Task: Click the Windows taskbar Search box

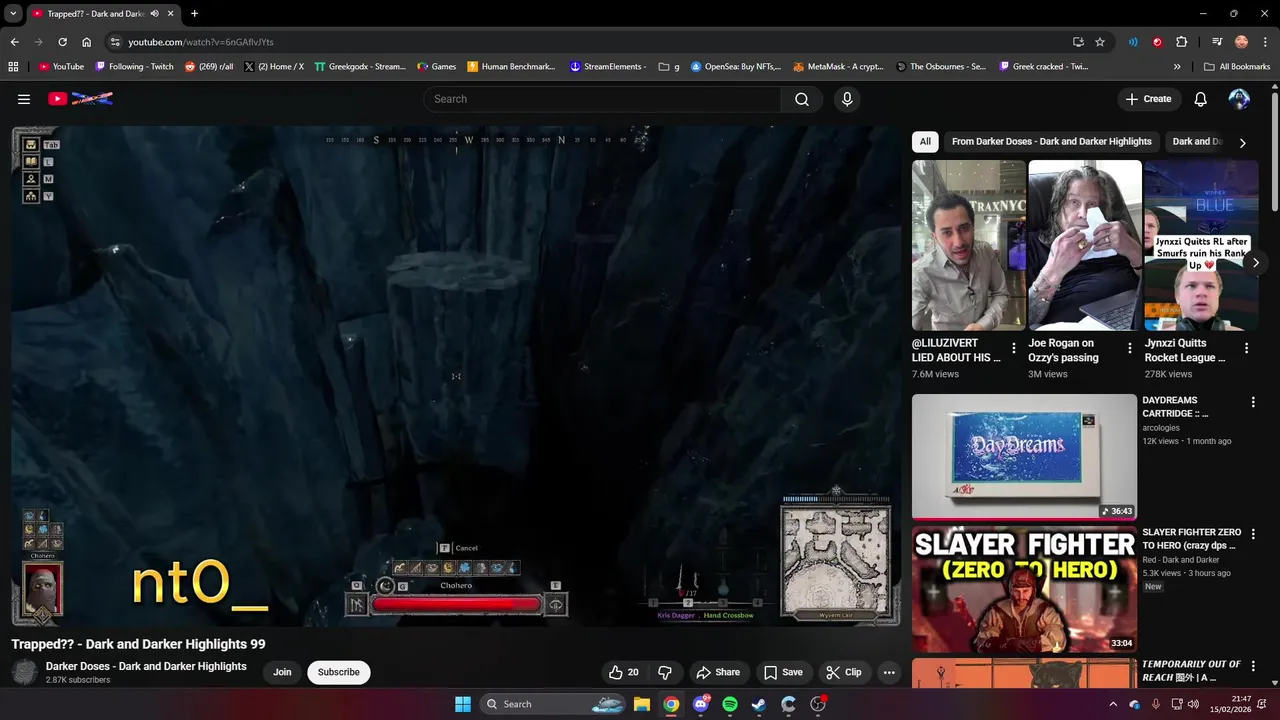Action: (x=554, y=704)
